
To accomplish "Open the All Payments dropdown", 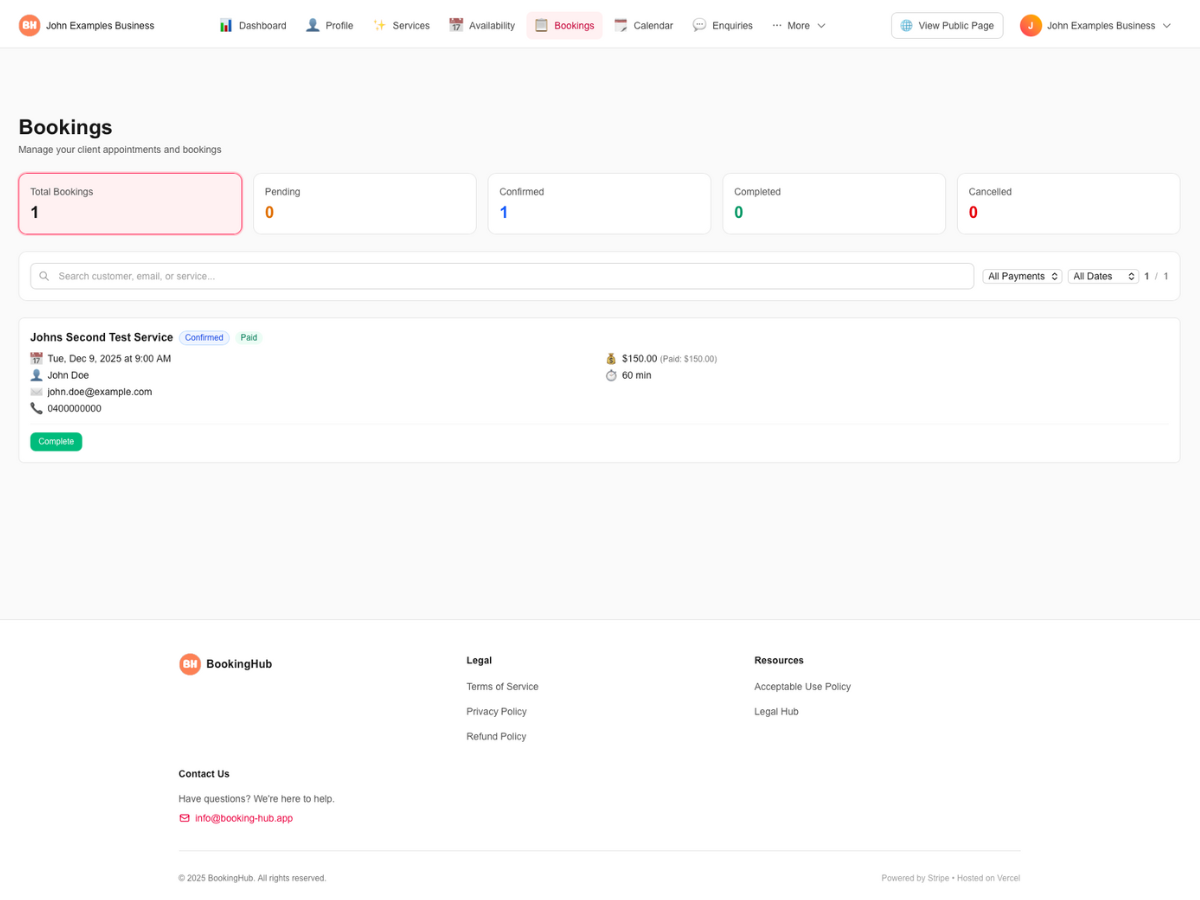I will coord(1021,275).
